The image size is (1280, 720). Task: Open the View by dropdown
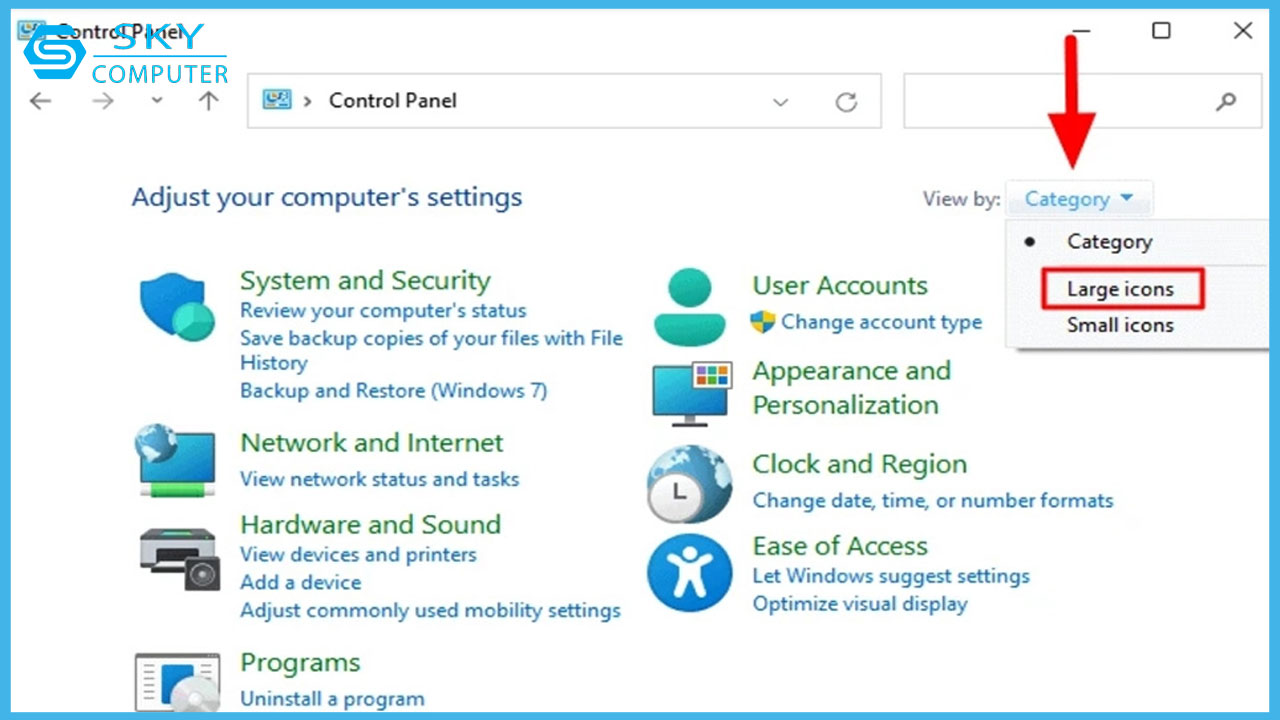coord(1079,198)
